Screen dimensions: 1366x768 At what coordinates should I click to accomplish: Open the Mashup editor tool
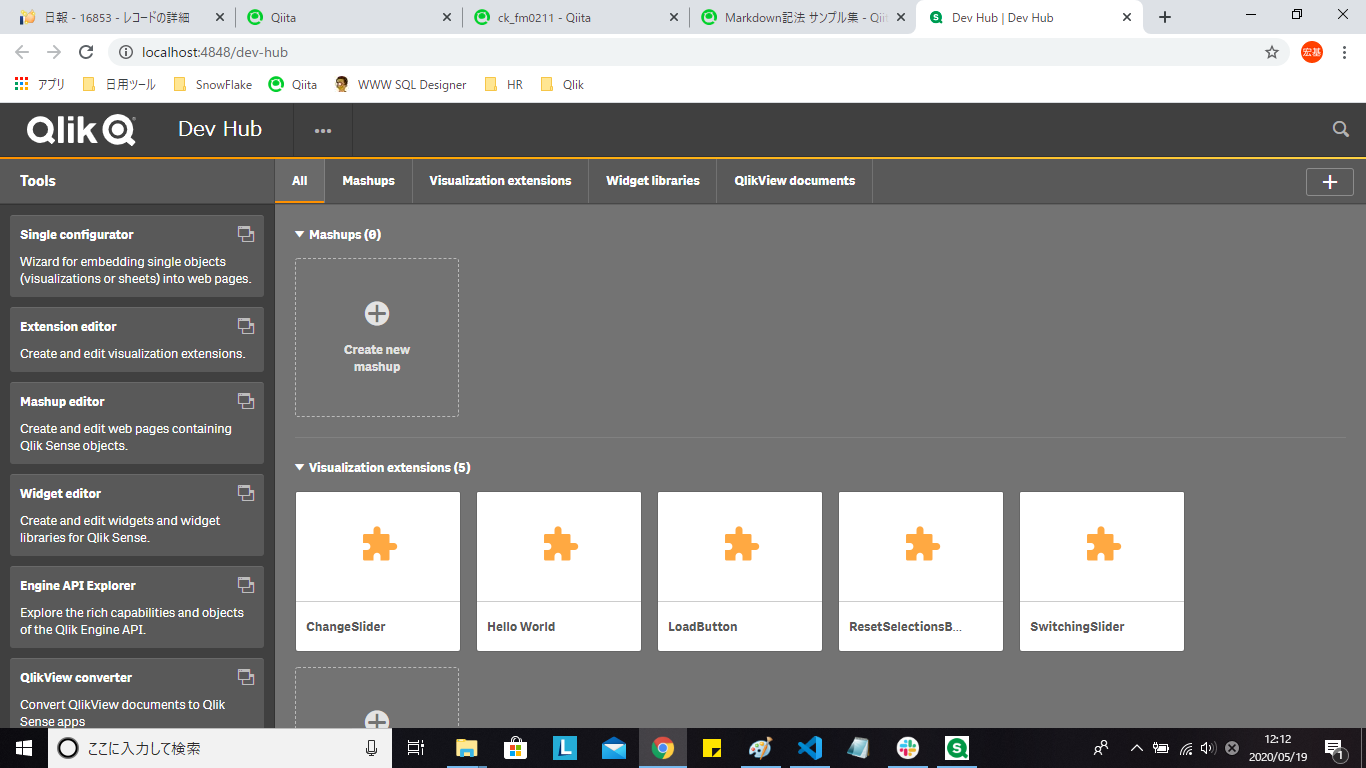point(137,423)
